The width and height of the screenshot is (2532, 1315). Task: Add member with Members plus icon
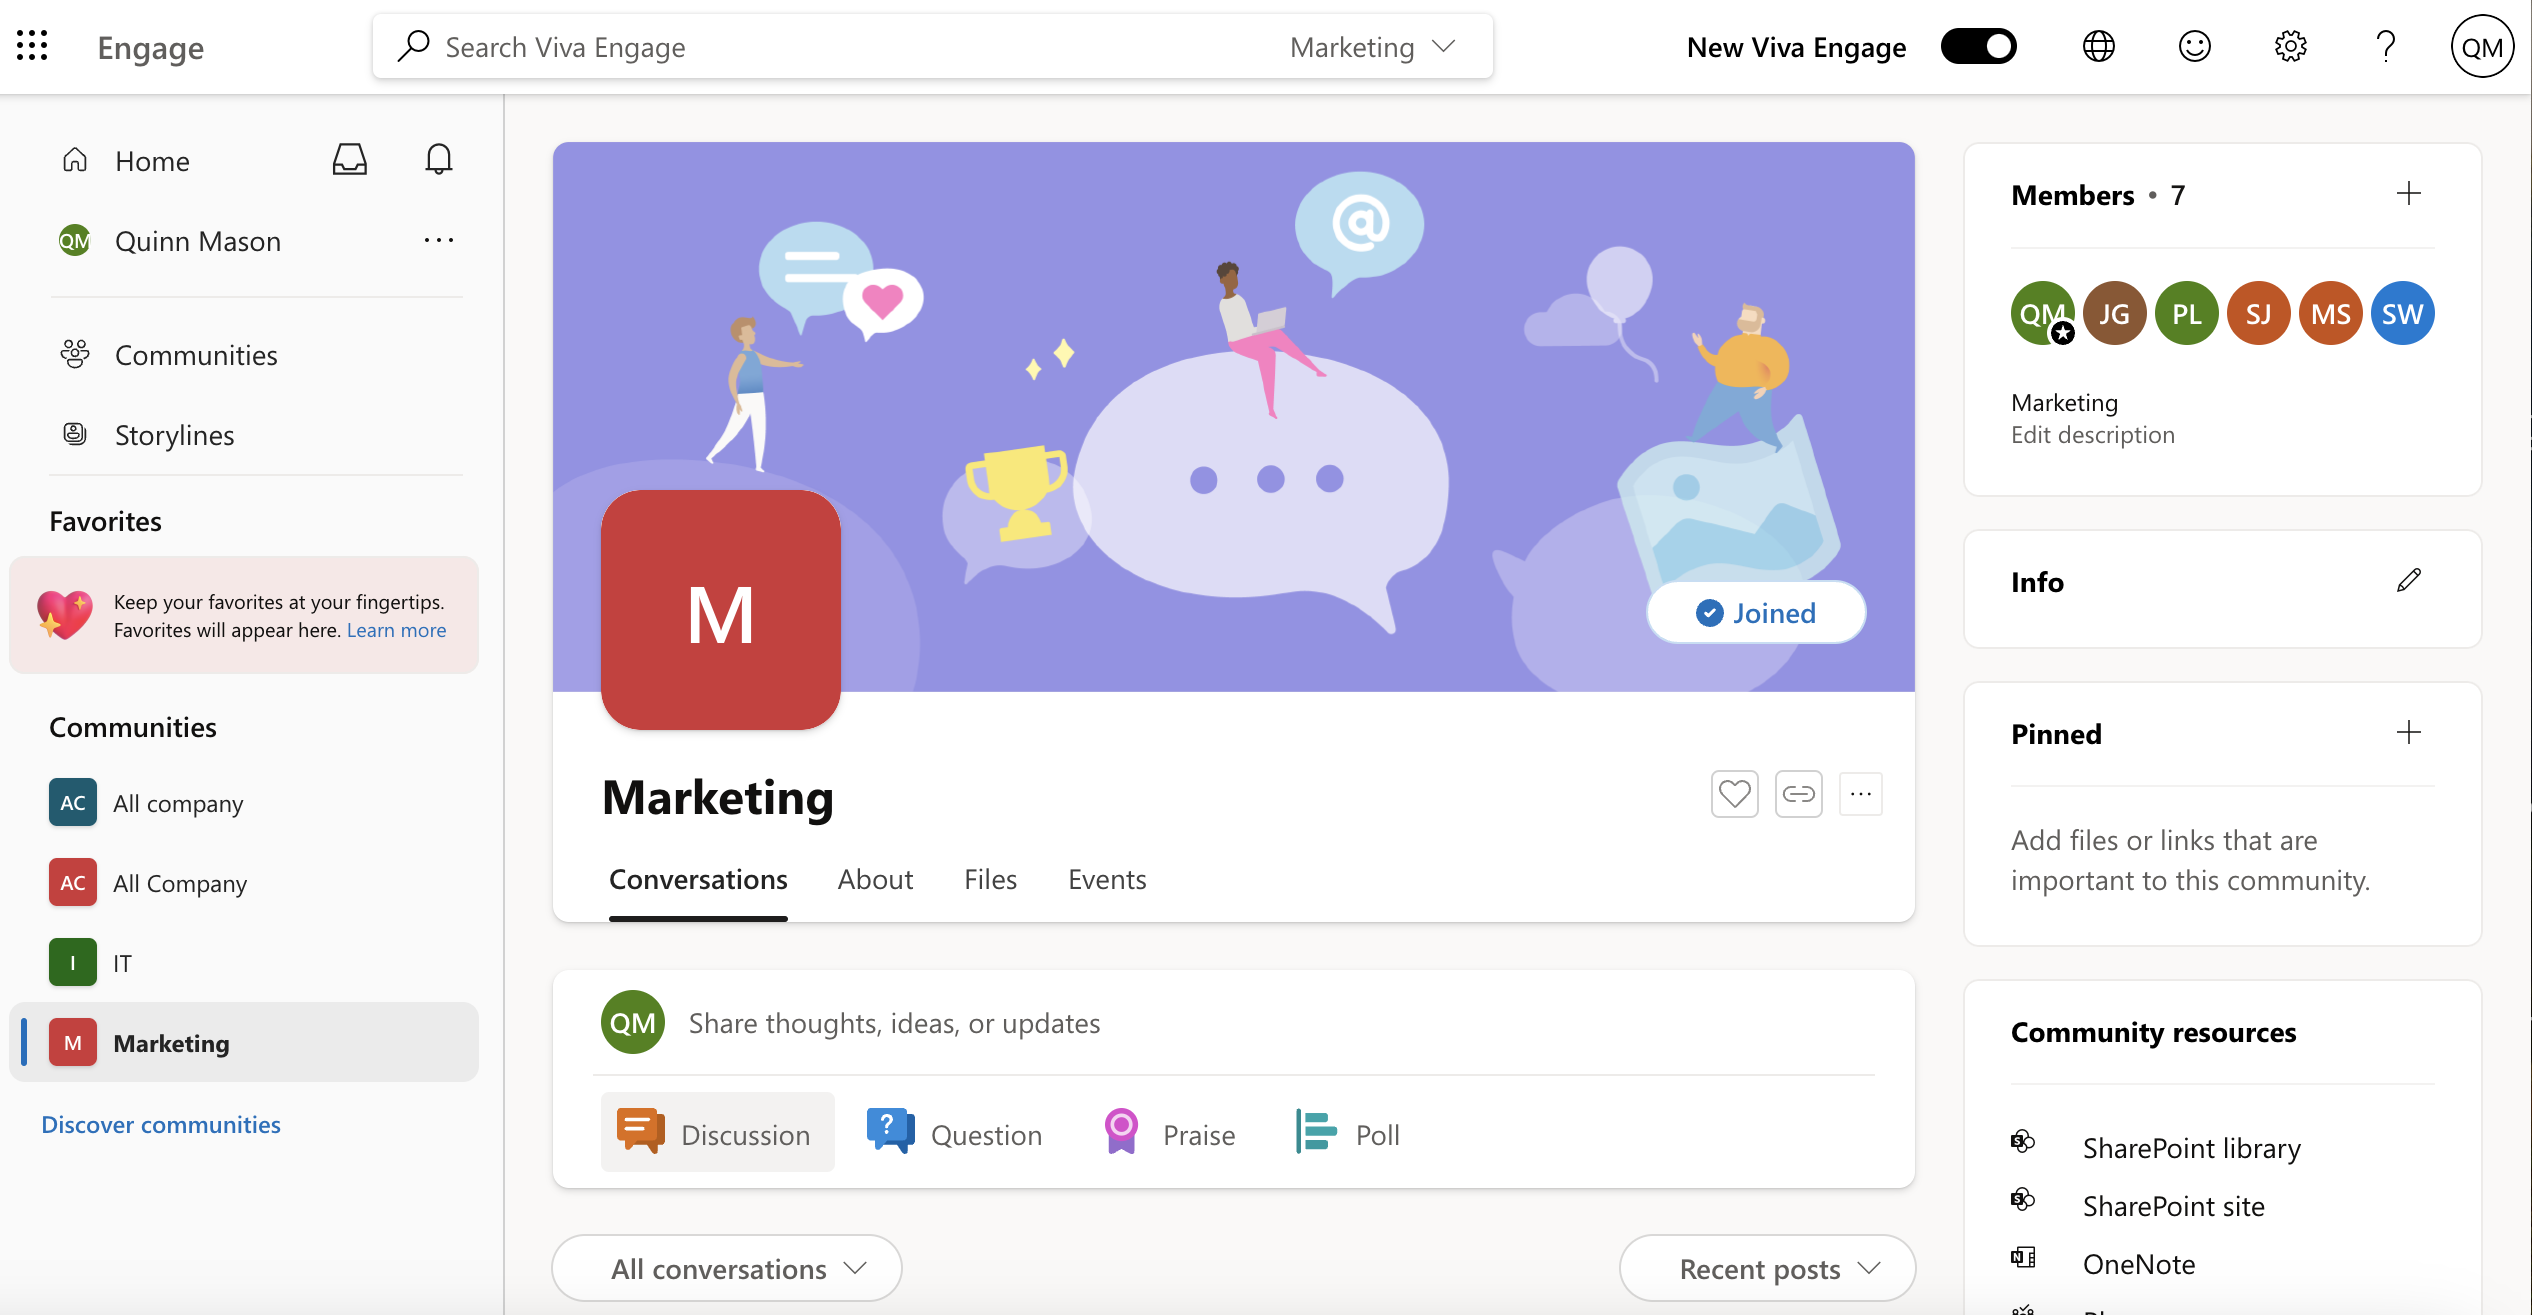pyautogui.click(x=2409, y=193)
